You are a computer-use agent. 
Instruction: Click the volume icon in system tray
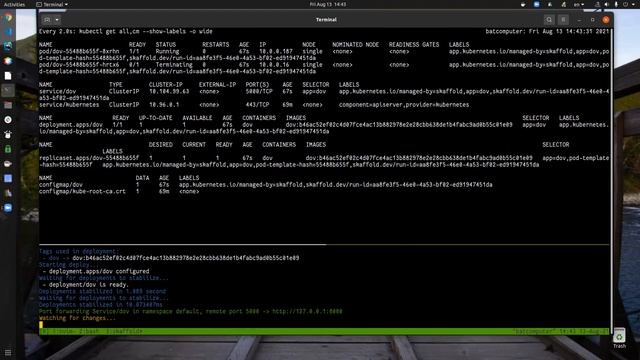click(607, 4)
